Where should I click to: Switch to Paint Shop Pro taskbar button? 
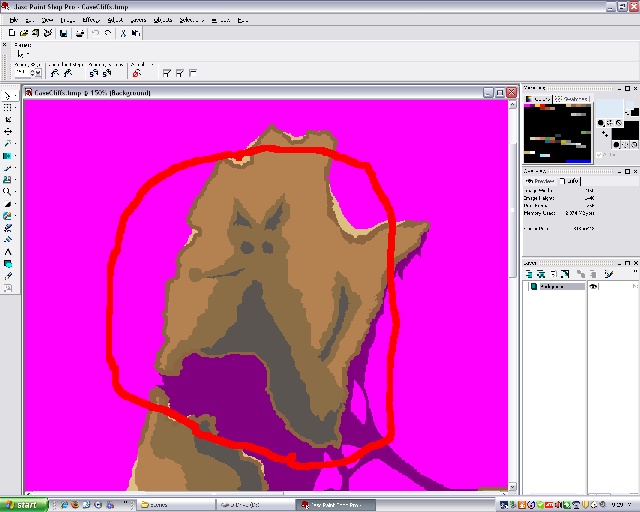pos(330,505)
